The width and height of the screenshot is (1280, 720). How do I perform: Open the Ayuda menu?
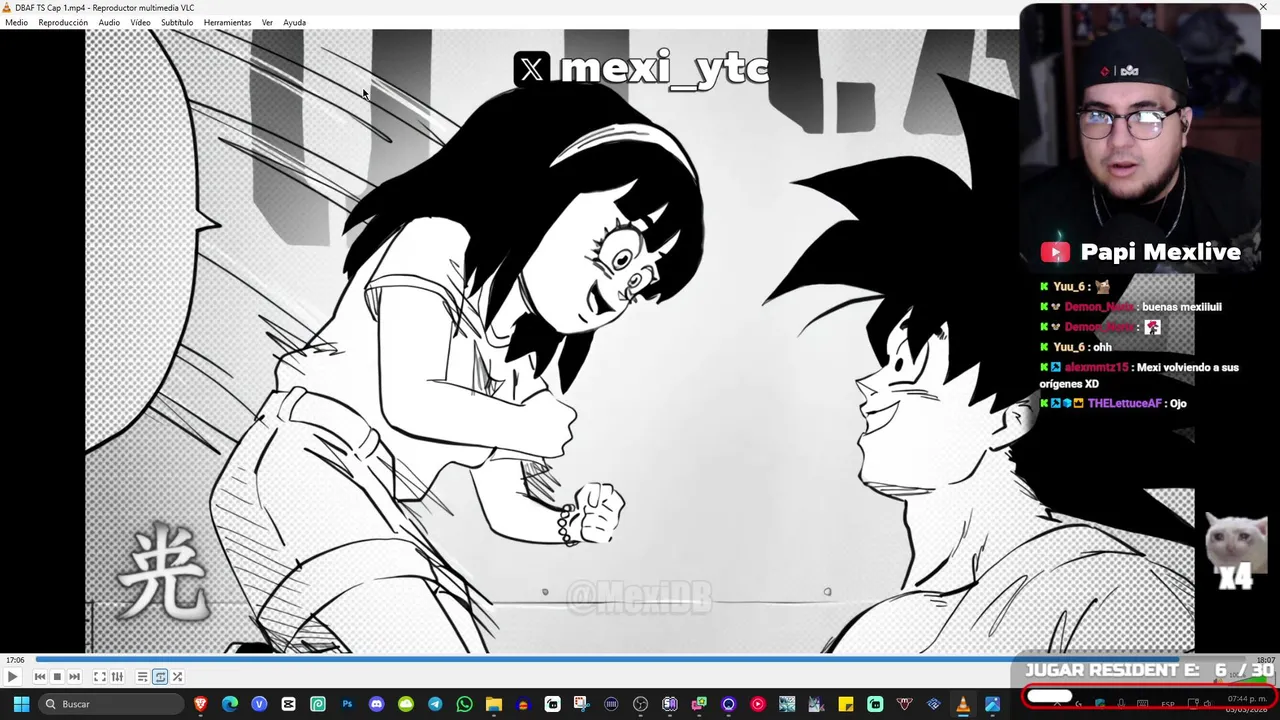pos(294,22)
